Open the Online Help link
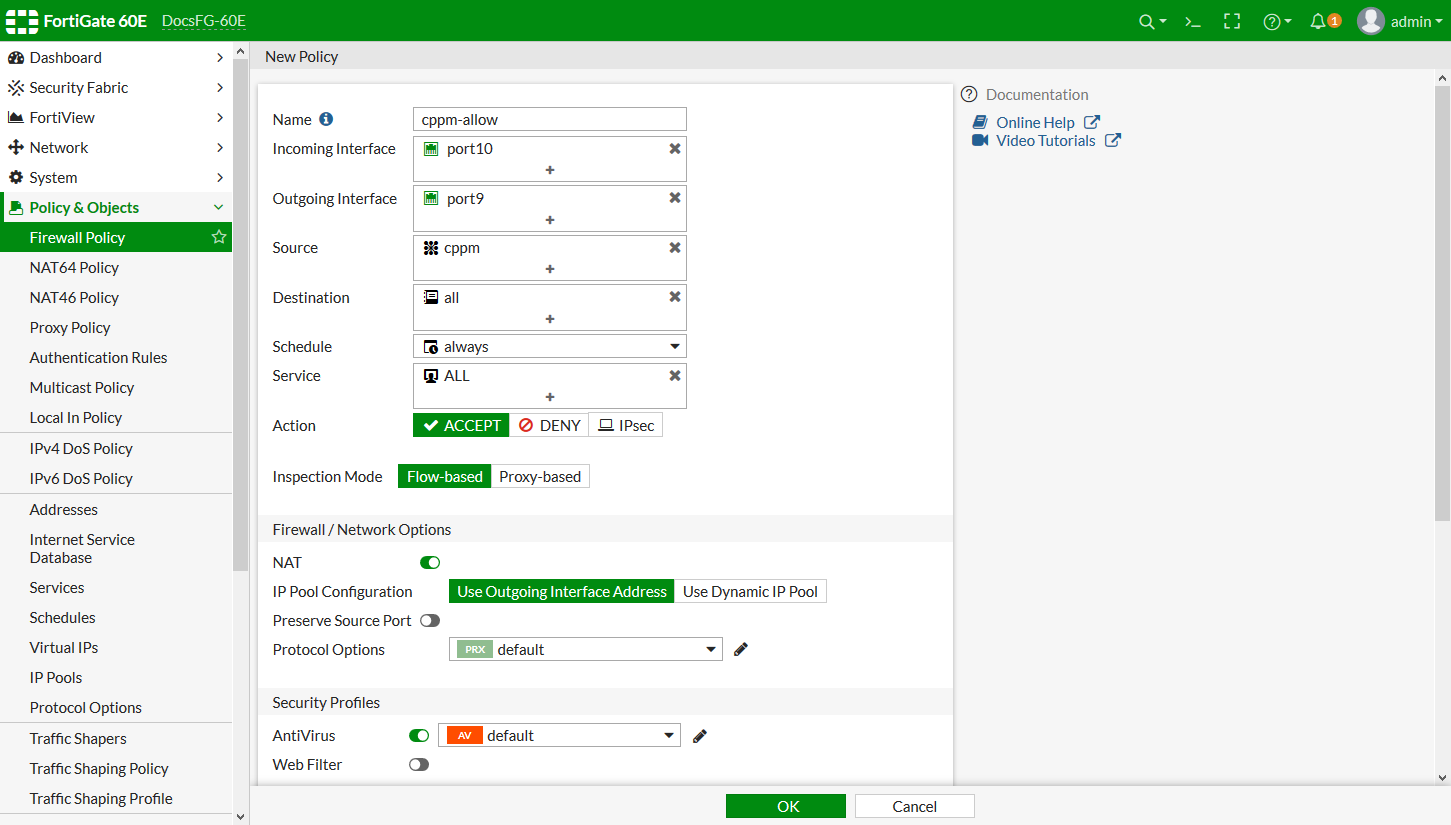 click(1035, 122)
